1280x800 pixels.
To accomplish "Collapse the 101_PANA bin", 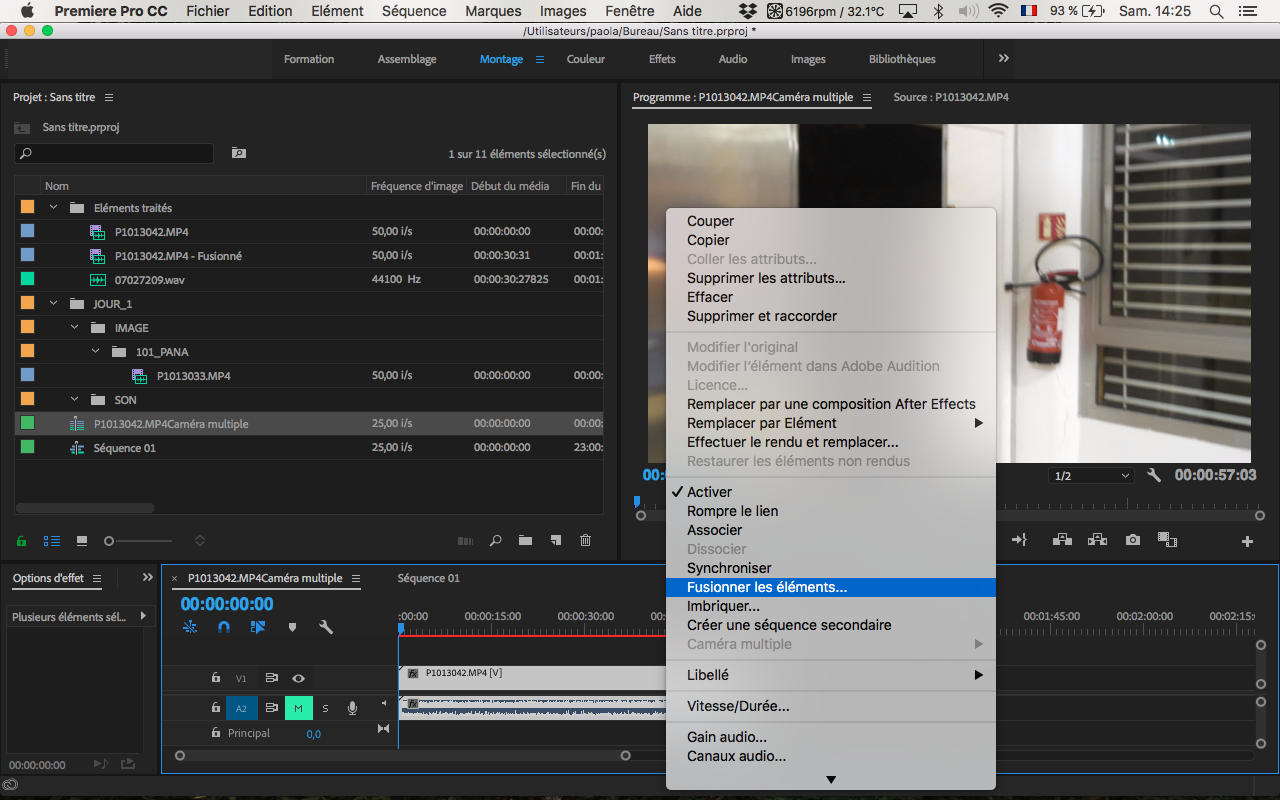I will click(x=95, y=352).
